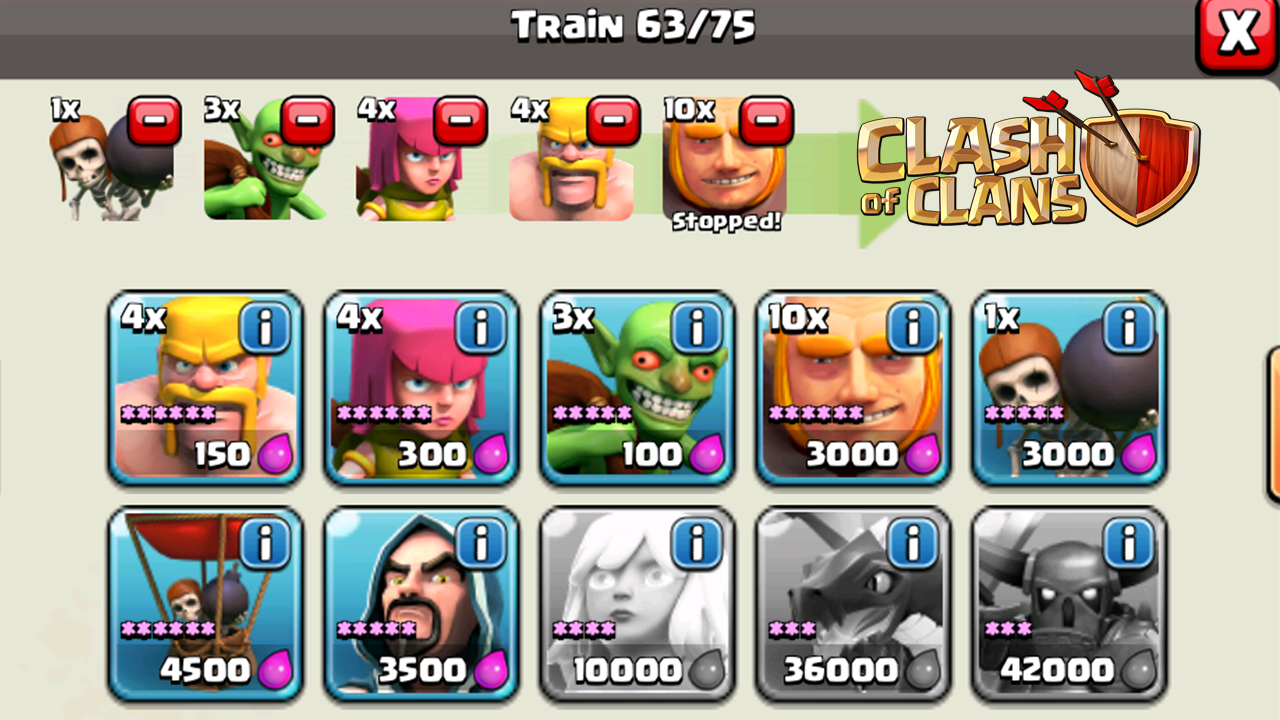
Task: Remove one queued Barbarian with minus button
Action: click(x=614, y=121)
